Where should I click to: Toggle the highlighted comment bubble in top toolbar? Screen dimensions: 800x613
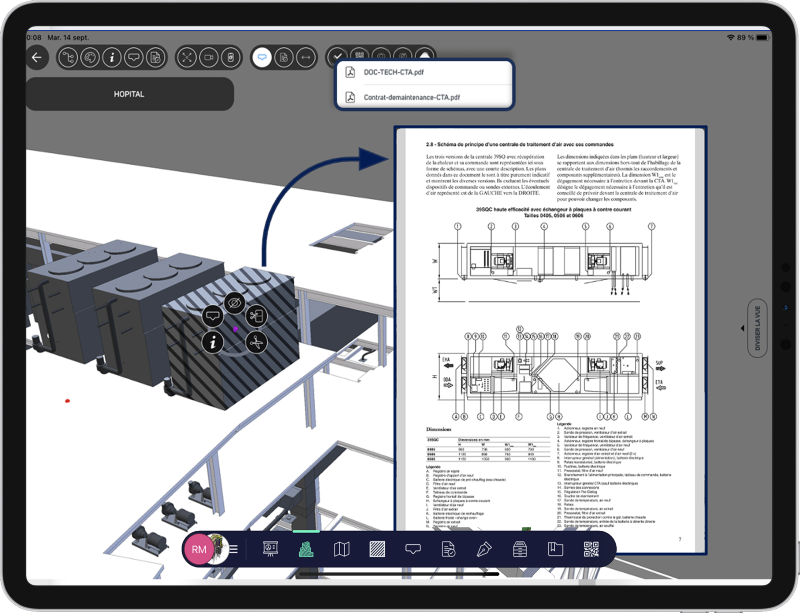[261, 58]
